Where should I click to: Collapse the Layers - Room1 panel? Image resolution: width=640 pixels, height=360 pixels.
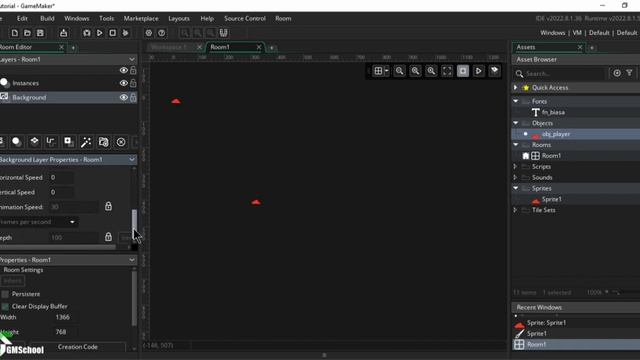(132, 59)
